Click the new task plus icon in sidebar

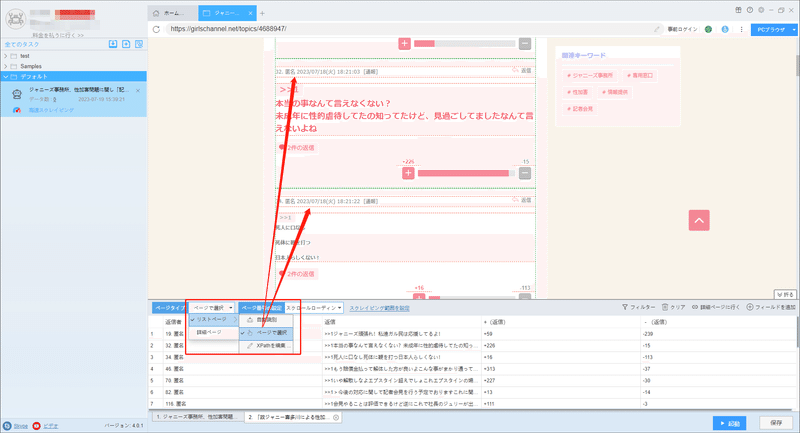coord(126,44)
